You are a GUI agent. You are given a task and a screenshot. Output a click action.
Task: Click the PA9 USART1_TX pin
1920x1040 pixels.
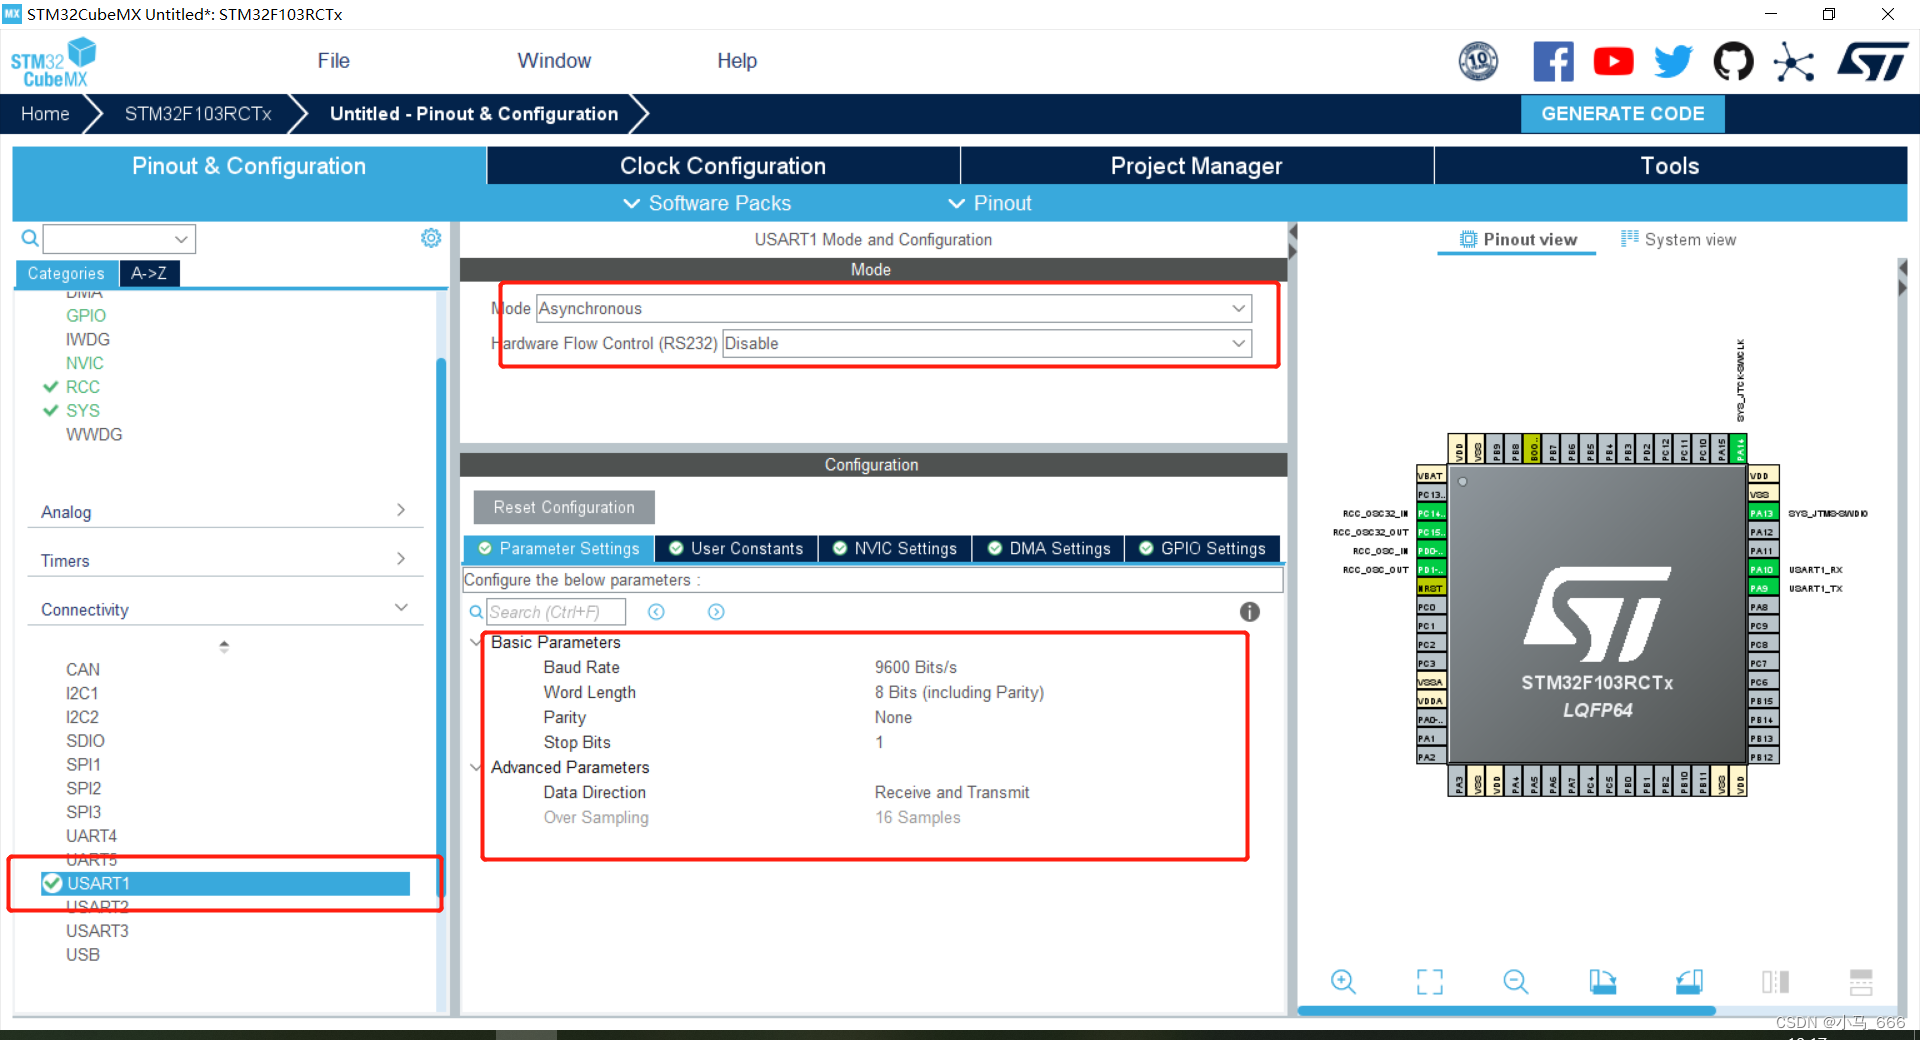[x=1763, y=588]
